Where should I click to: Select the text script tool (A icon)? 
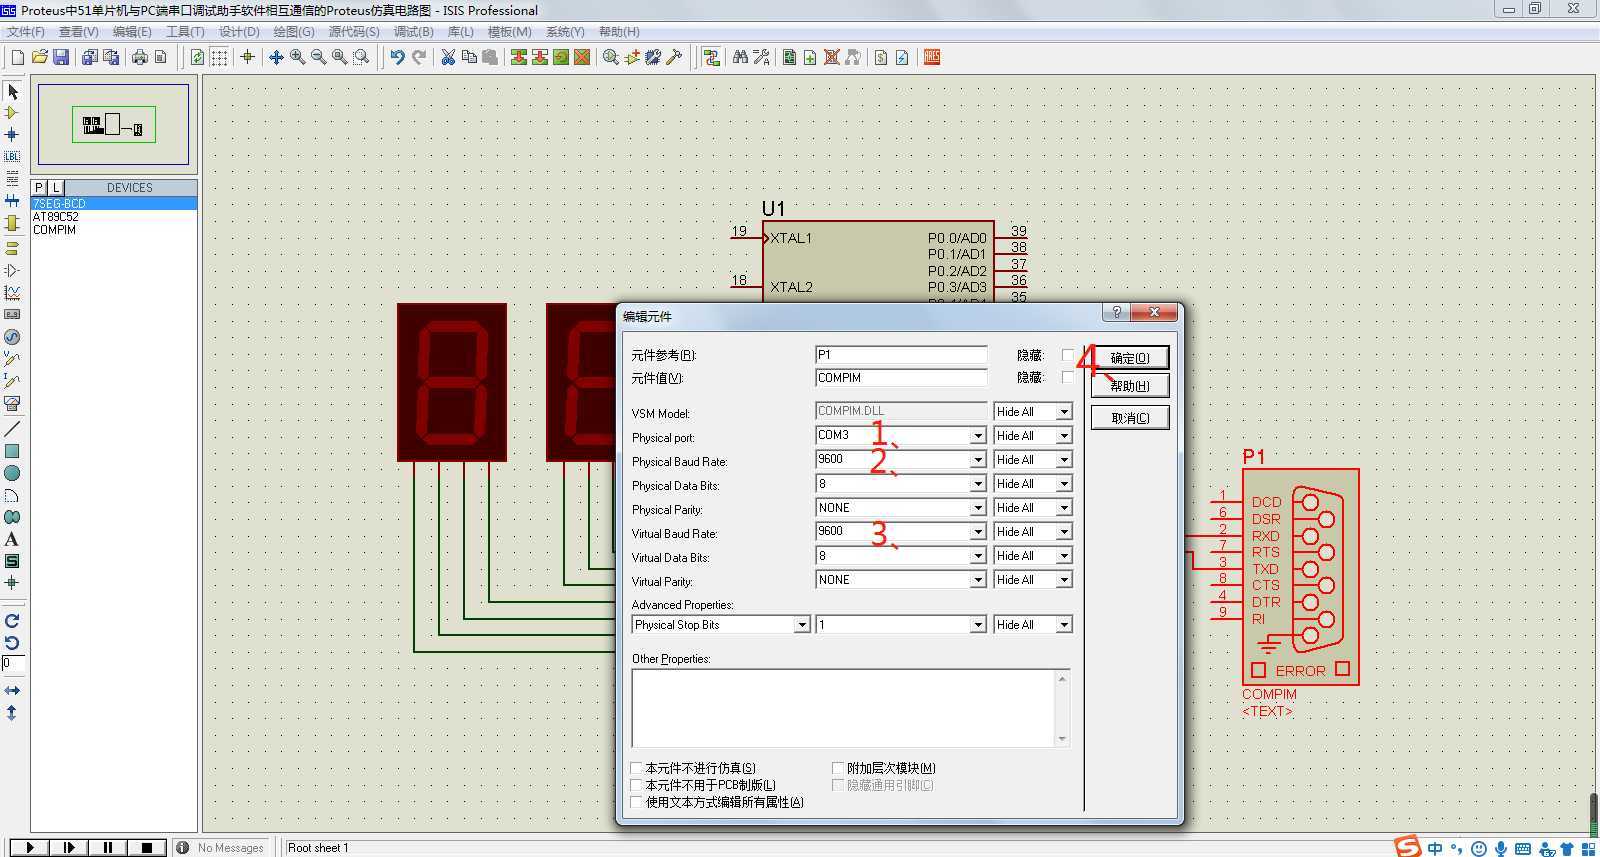pos(12,539)
